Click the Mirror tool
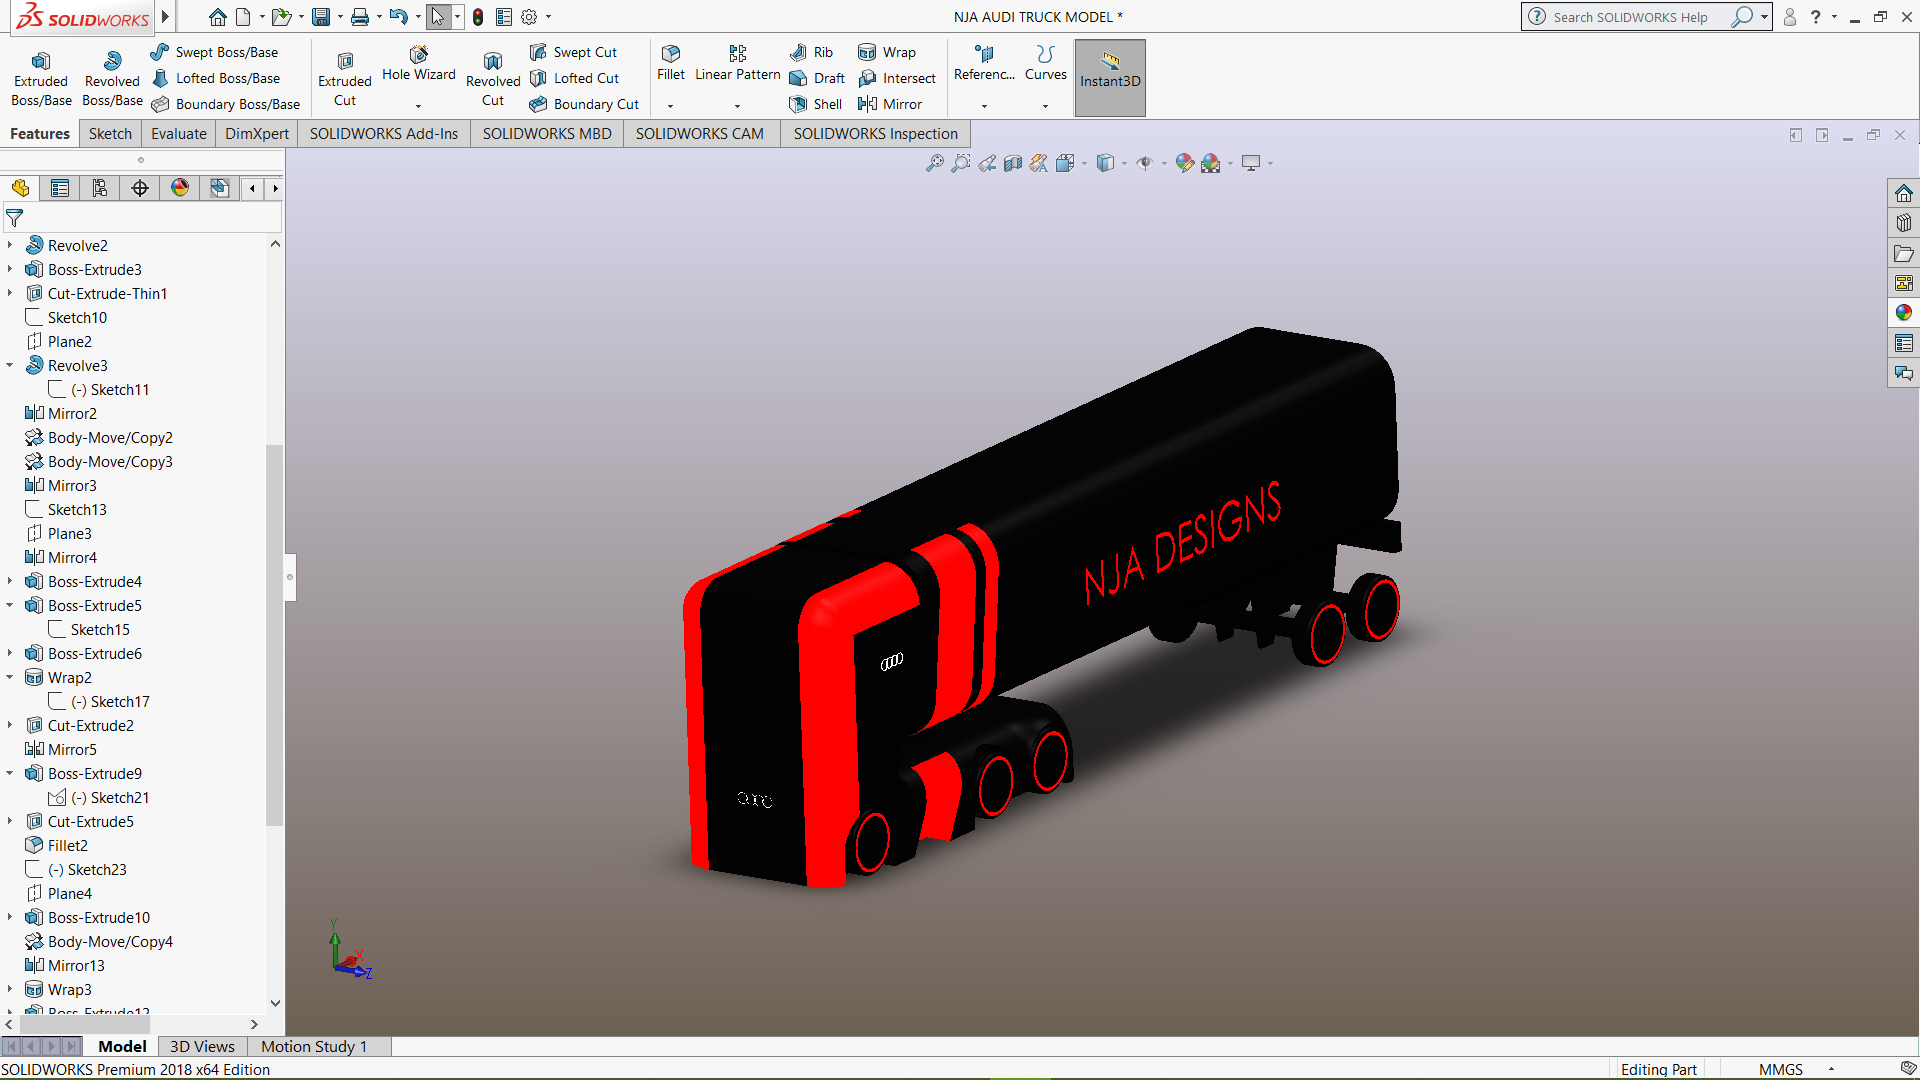Screen dimensions: 1920x1080 [890, 104]
